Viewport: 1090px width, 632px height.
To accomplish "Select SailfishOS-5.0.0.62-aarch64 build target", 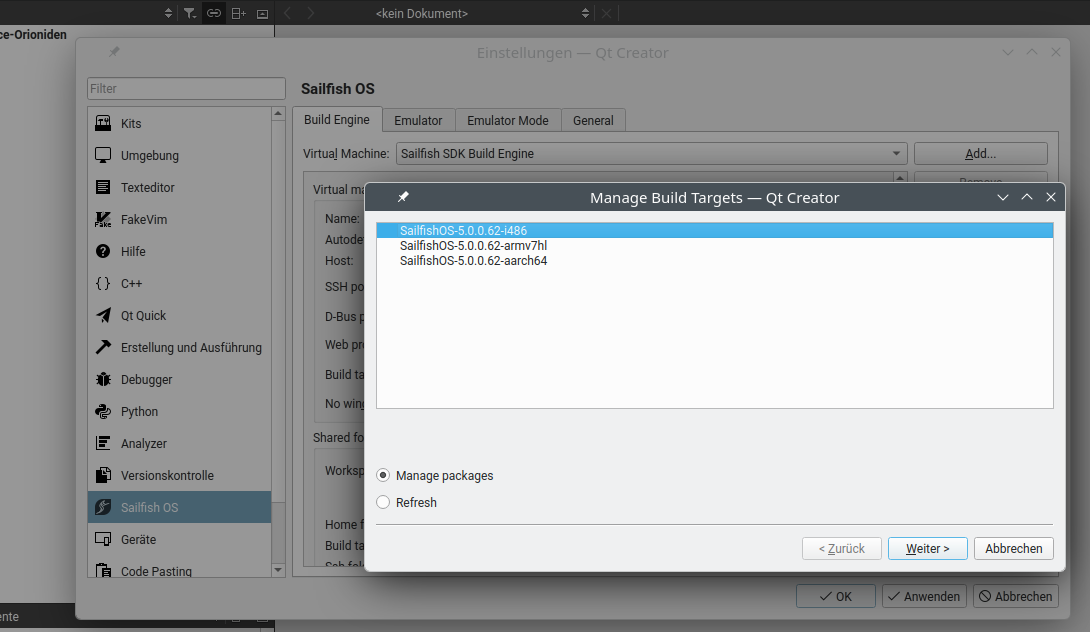I will pos(473,261).
